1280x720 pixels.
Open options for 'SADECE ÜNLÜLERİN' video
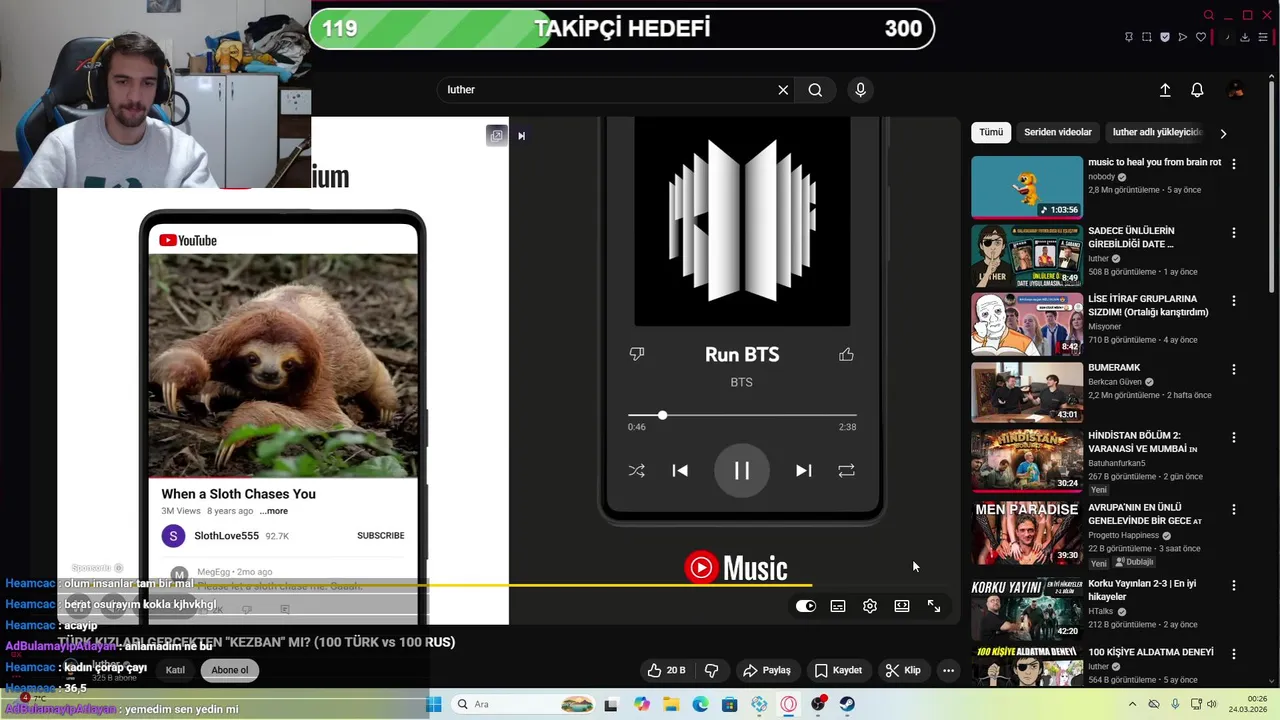1233,233
